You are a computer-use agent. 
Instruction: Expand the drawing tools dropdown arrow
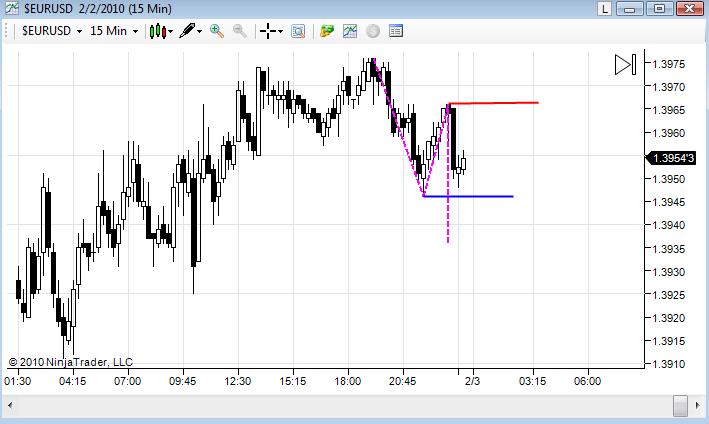[x=199, y=31]
